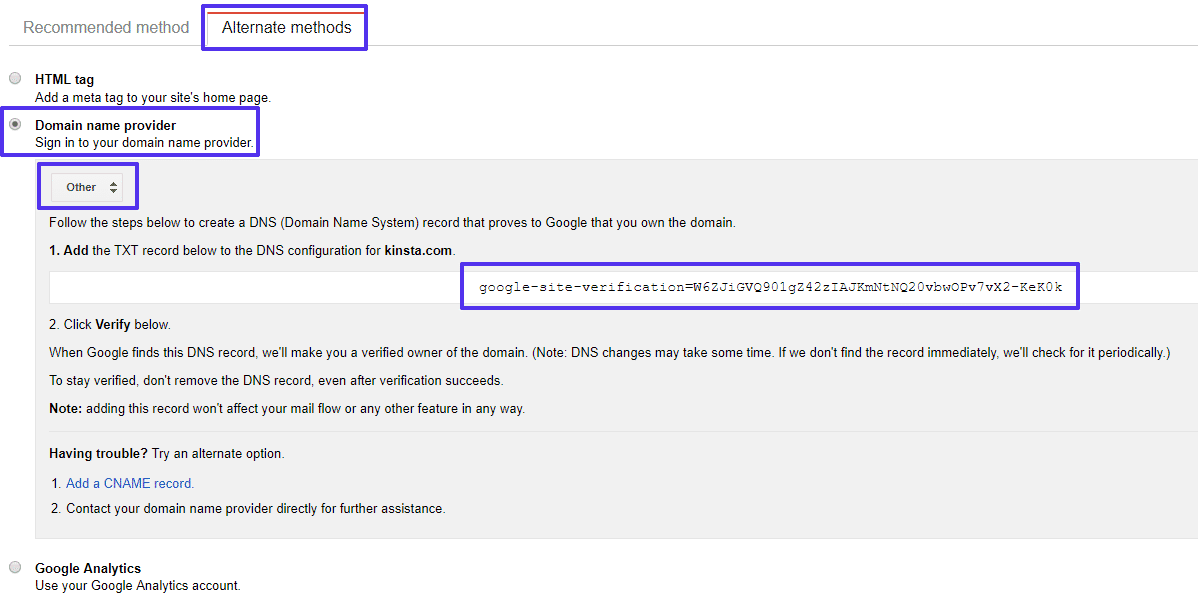Click the 'Contact your domain name provider' step
1198x604 pixels.
click(x=255, y=508)
